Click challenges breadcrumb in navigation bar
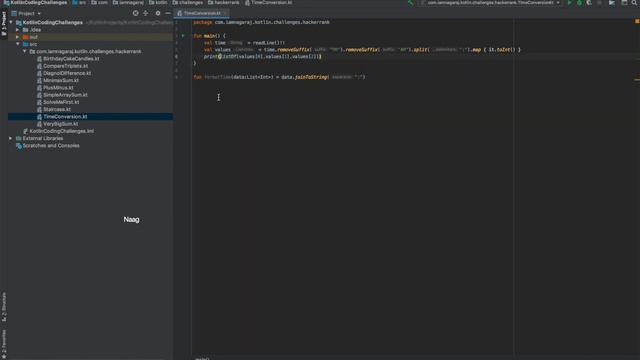This screenshot has width=640, height=360. click(x=187, y=2)
